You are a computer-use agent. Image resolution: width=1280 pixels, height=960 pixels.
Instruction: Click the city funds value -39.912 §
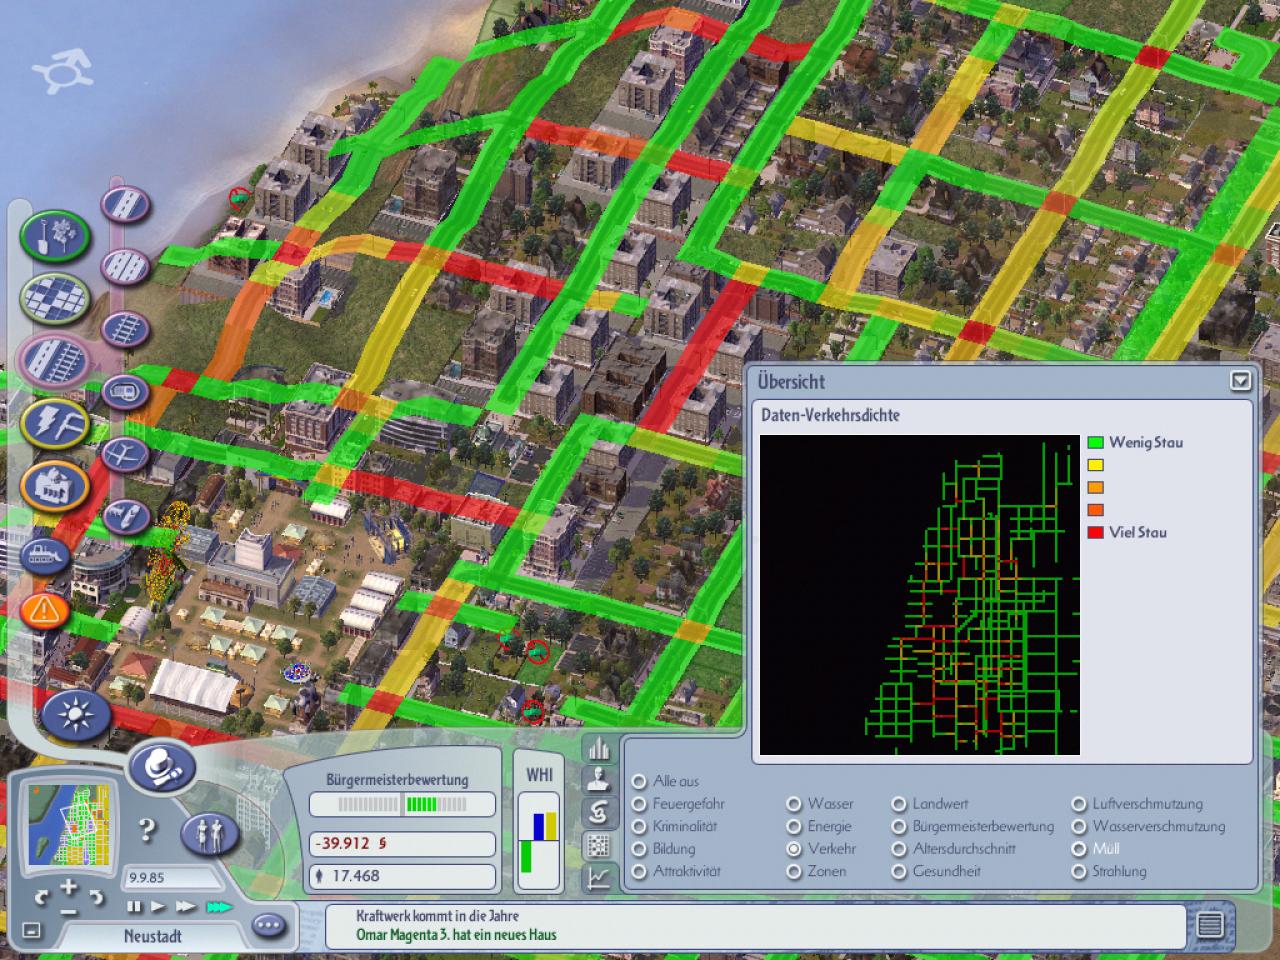pos(402,843)
